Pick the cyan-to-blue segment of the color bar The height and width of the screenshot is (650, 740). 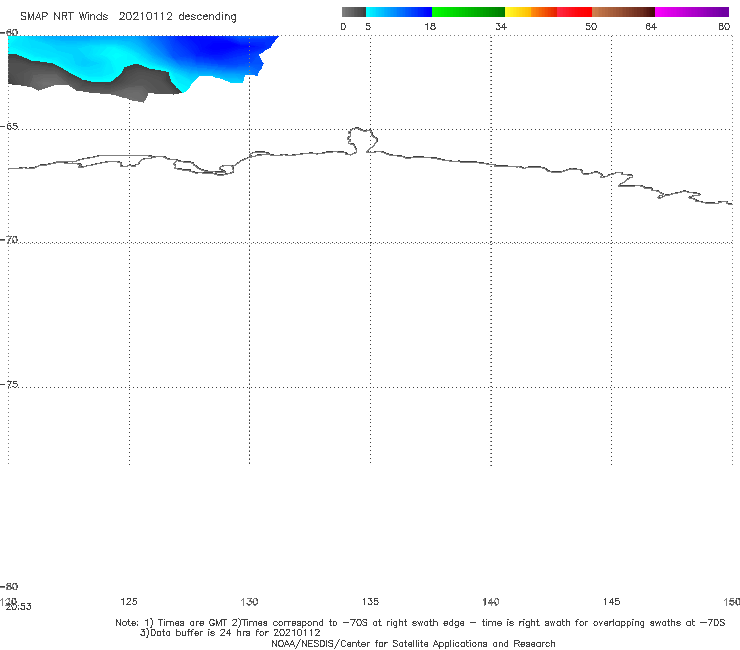pos(399,12)
